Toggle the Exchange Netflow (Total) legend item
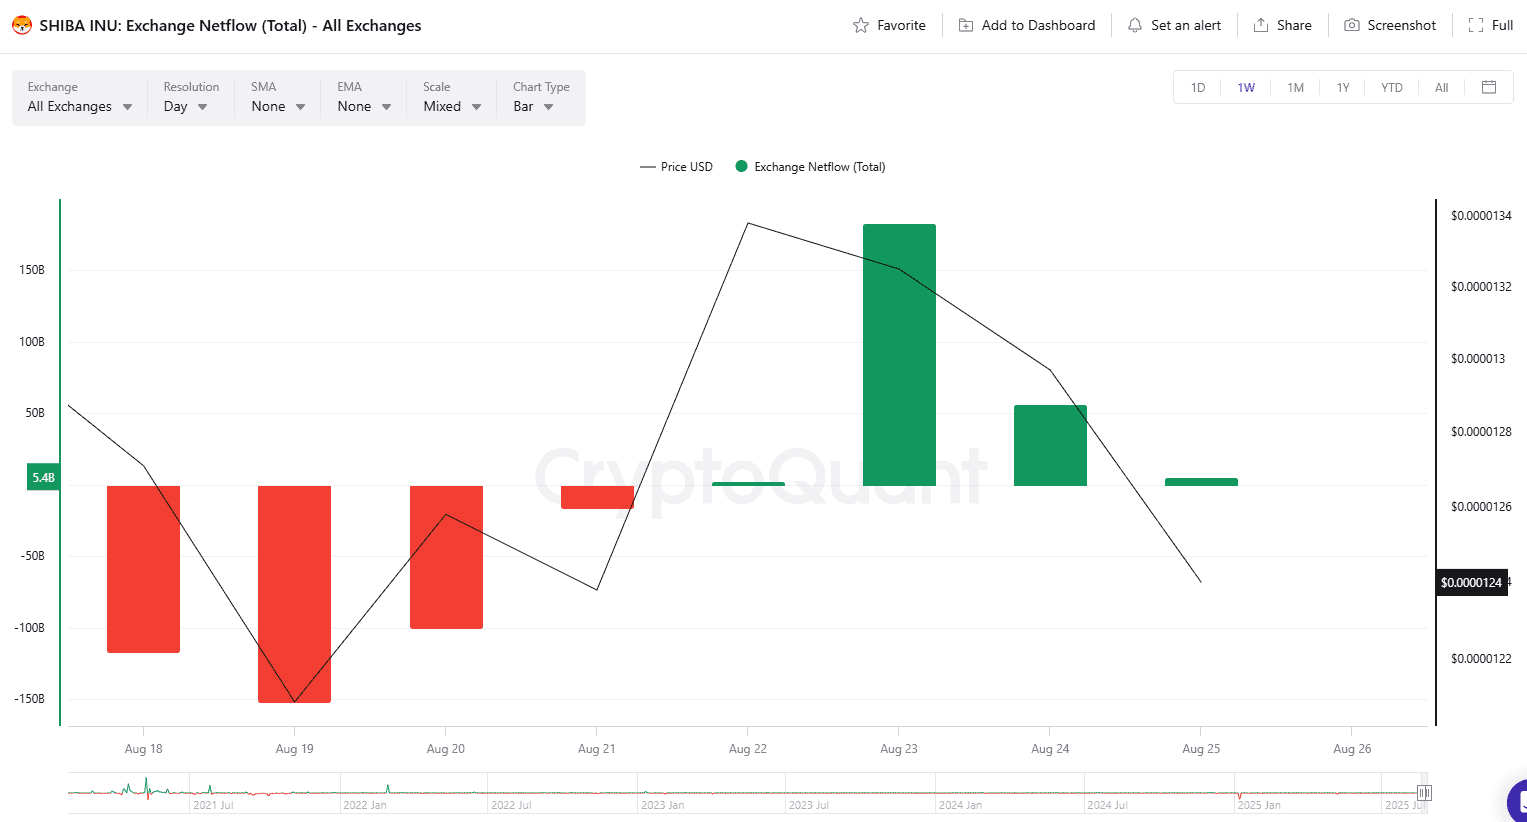Screen dimensions: 1527x822 pyautogui.click(x=810, y=166)
